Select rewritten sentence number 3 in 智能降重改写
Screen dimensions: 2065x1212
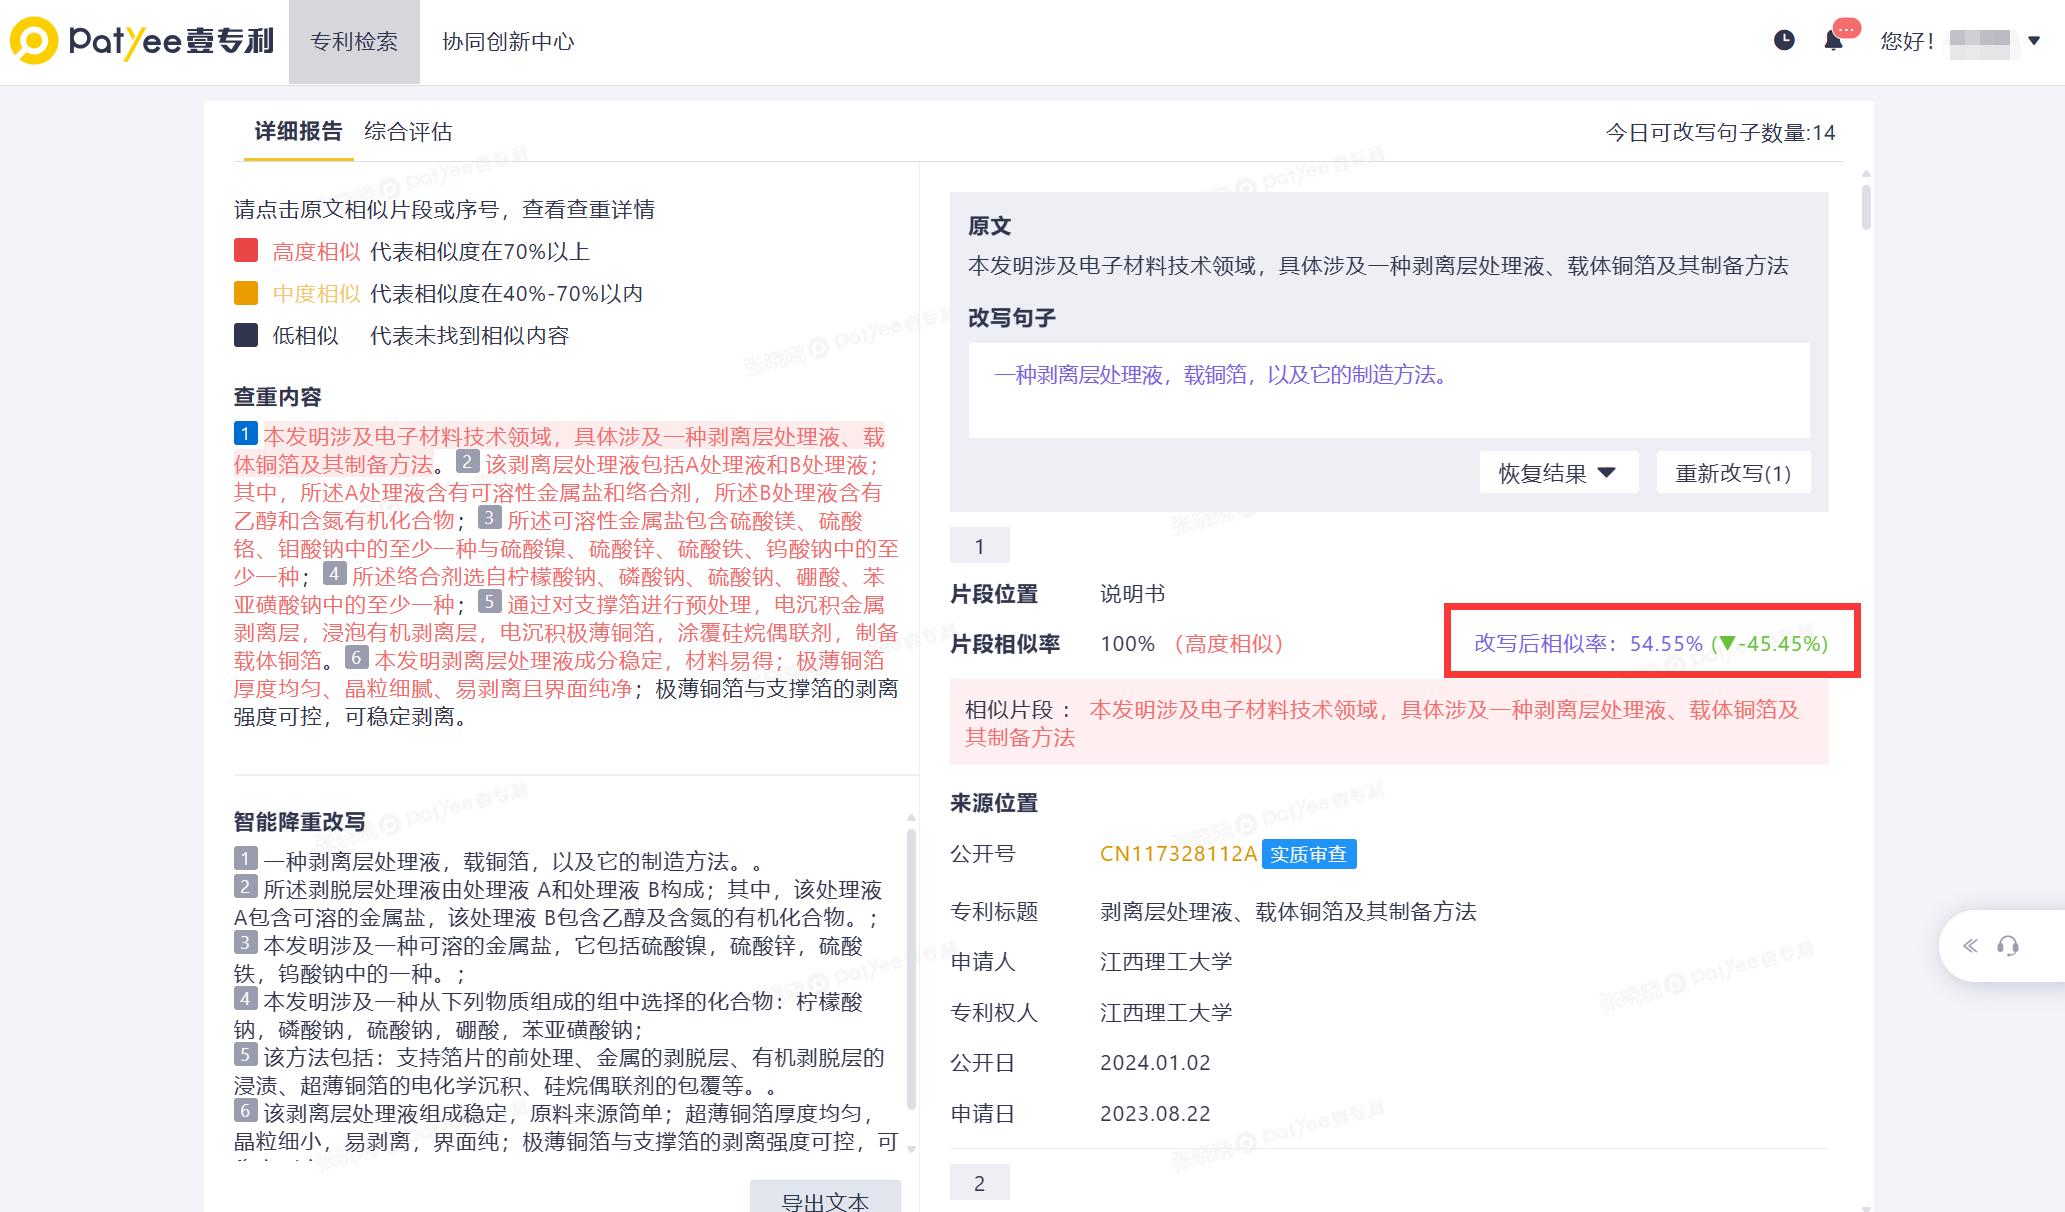(x=246, y=943)
